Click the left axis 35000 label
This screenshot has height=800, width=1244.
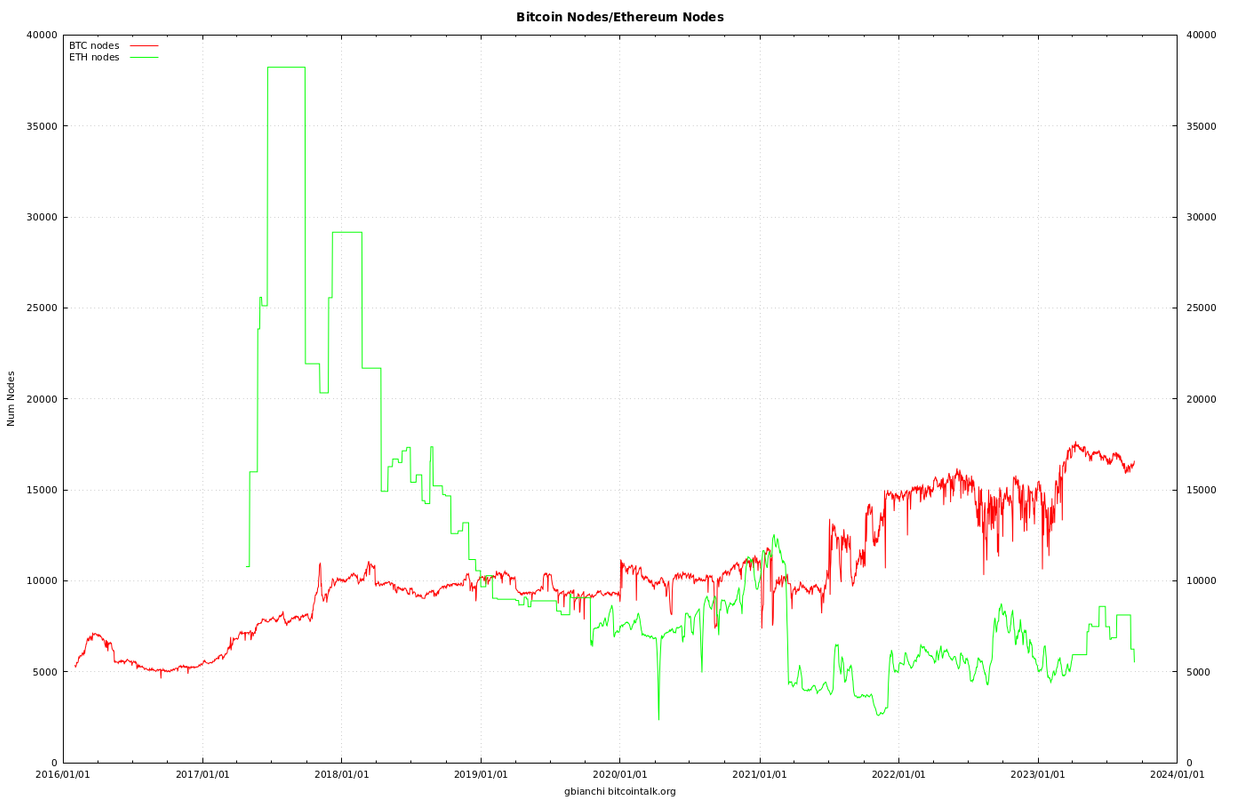pos(41,126)
